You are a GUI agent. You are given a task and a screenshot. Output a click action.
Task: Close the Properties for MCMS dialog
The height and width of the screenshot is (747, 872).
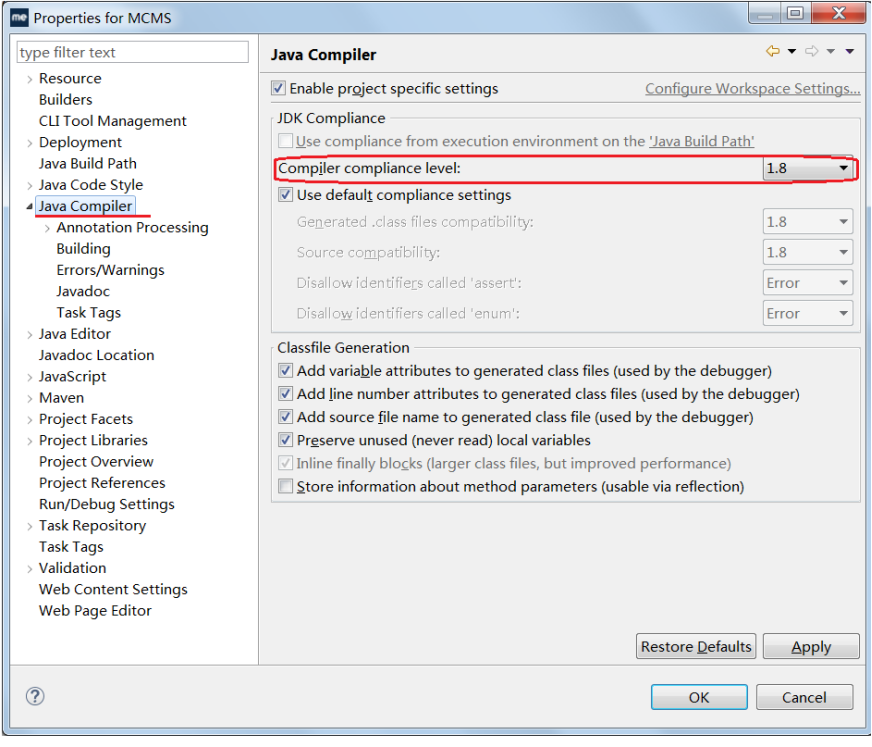838,13
